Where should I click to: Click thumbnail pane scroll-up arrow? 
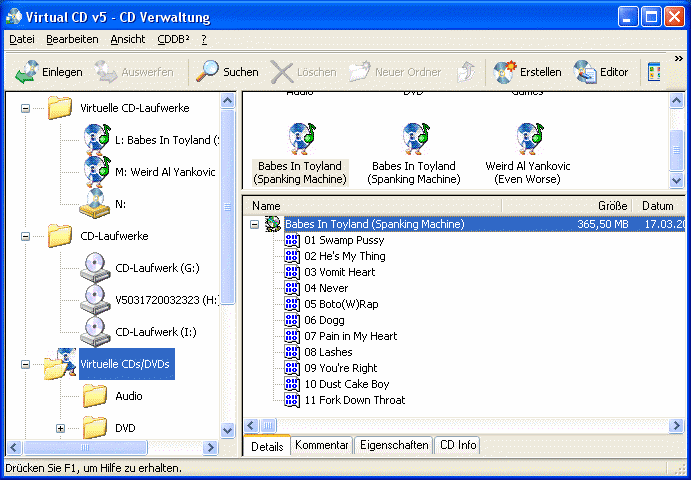[x=676, y=101]
